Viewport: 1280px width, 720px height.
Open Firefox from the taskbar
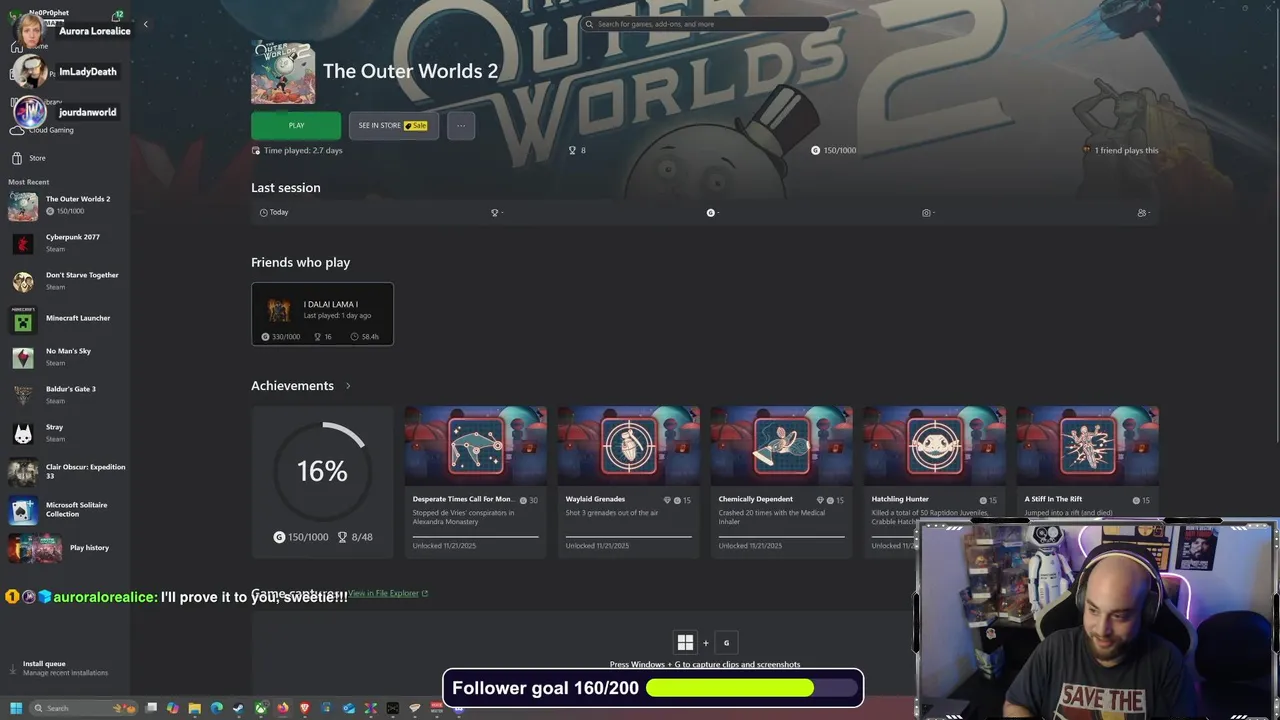(283, 708)
